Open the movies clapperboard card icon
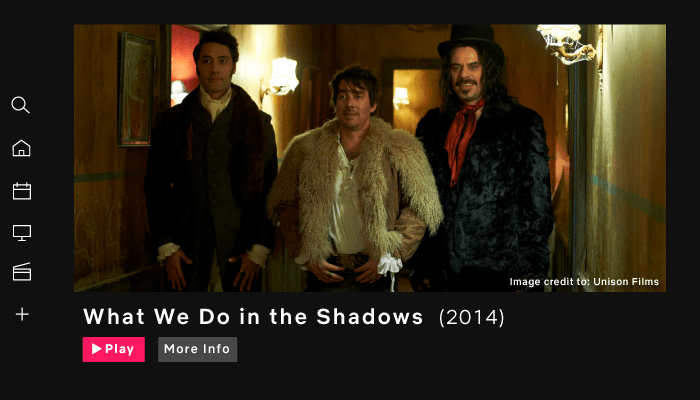Screen dimensions: 700x400 [21, 271]
